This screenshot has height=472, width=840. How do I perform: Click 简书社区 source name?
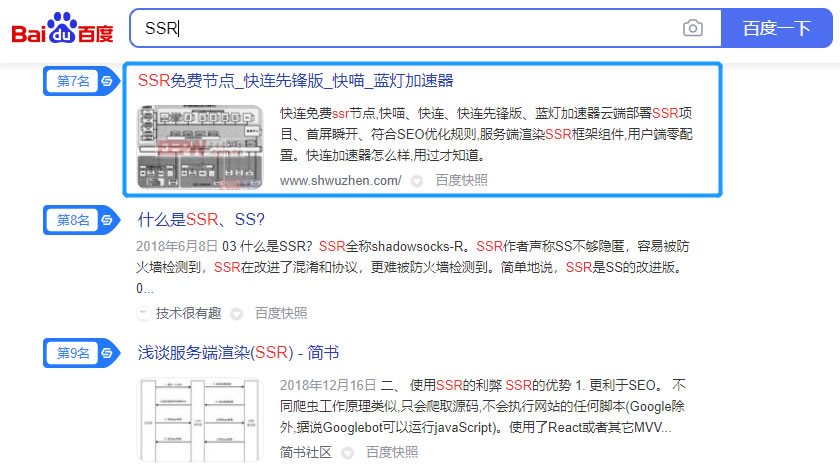click(x=306, y=453)
